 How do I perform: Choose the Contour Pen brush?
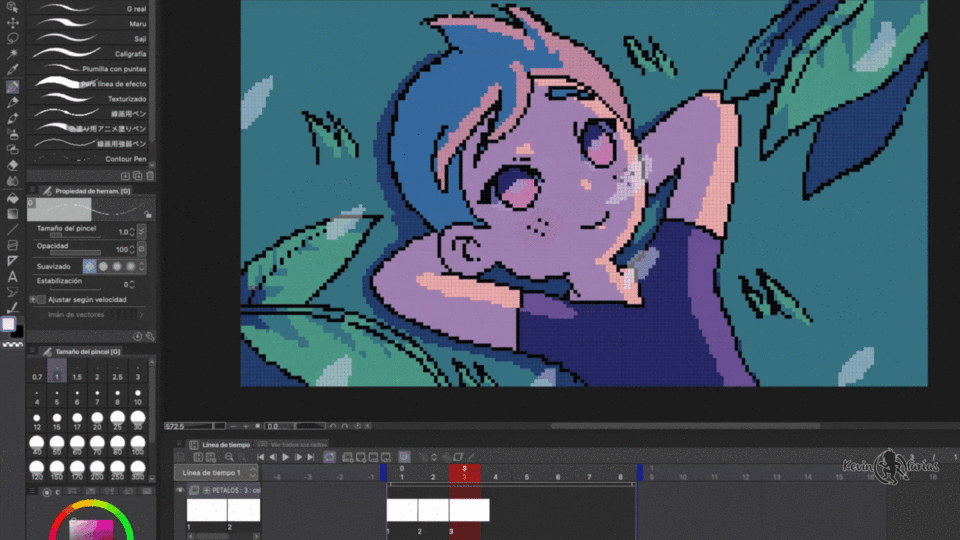click(x=90, y=159)
